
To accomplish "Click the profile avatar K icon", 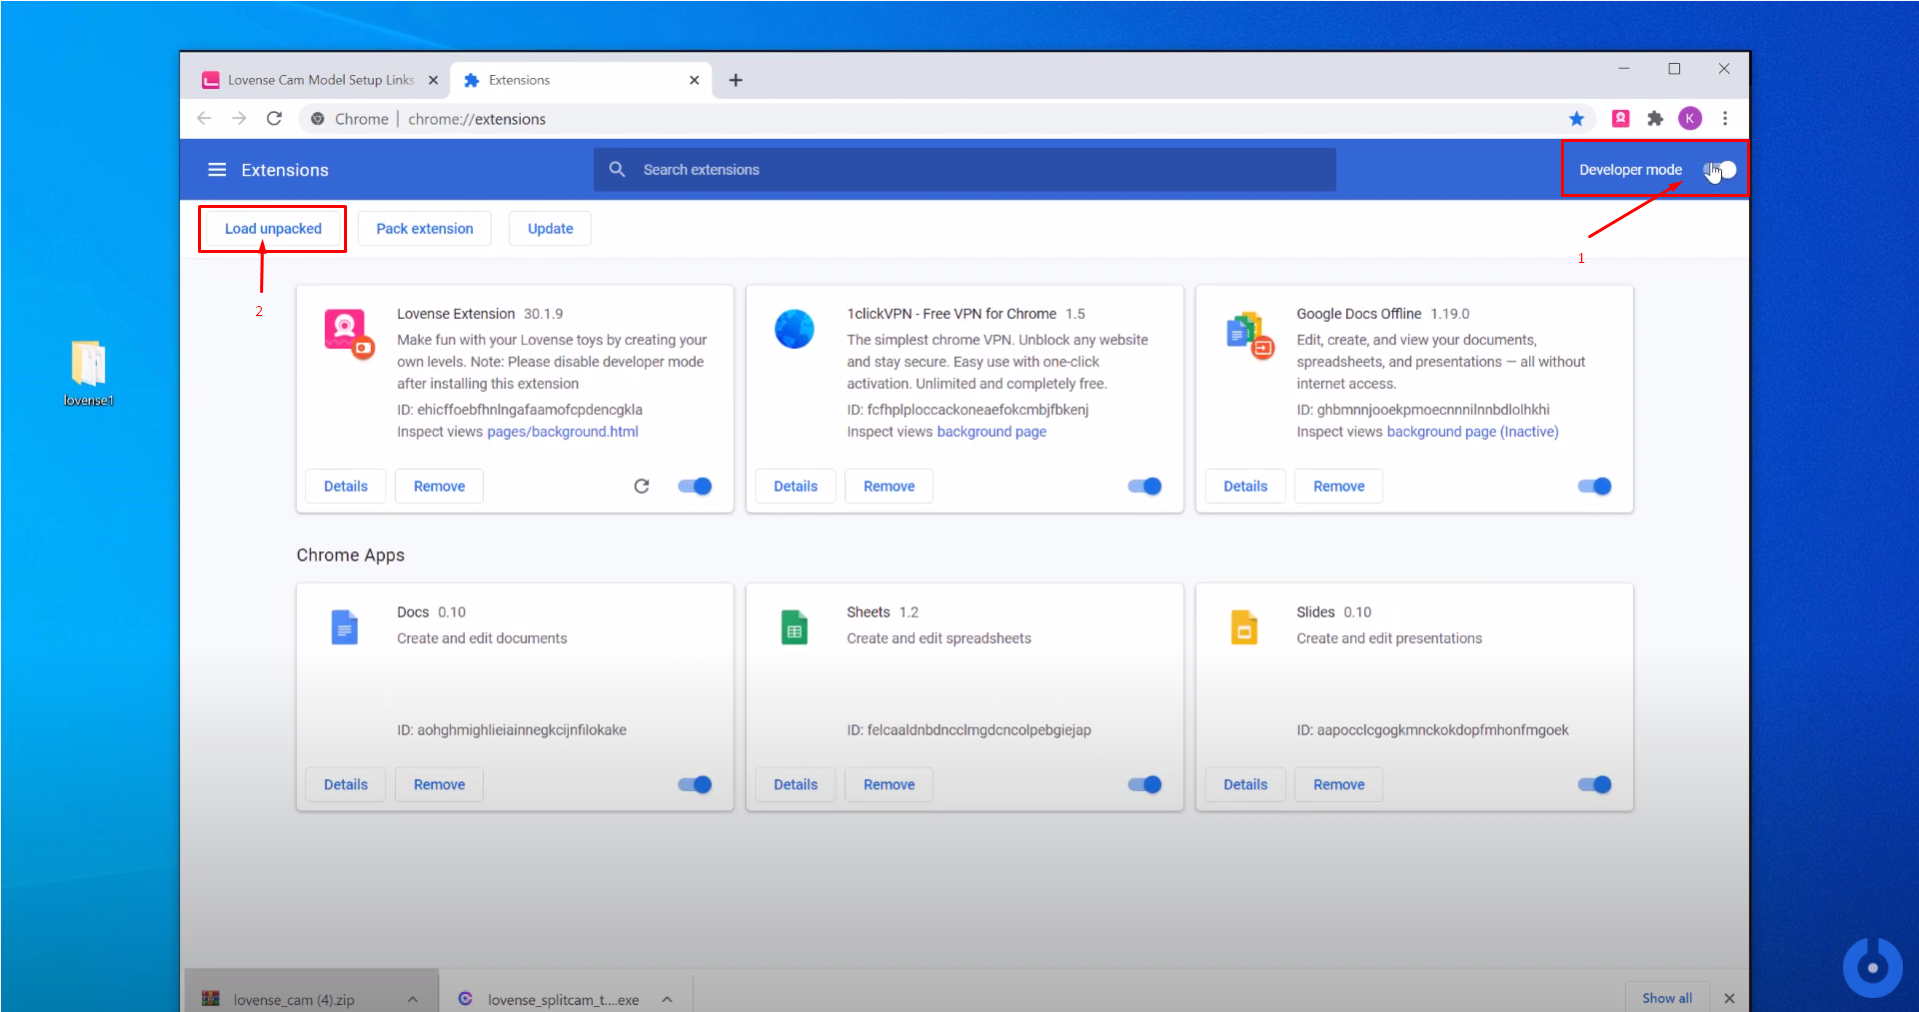I will click(x=1690, y=119).
